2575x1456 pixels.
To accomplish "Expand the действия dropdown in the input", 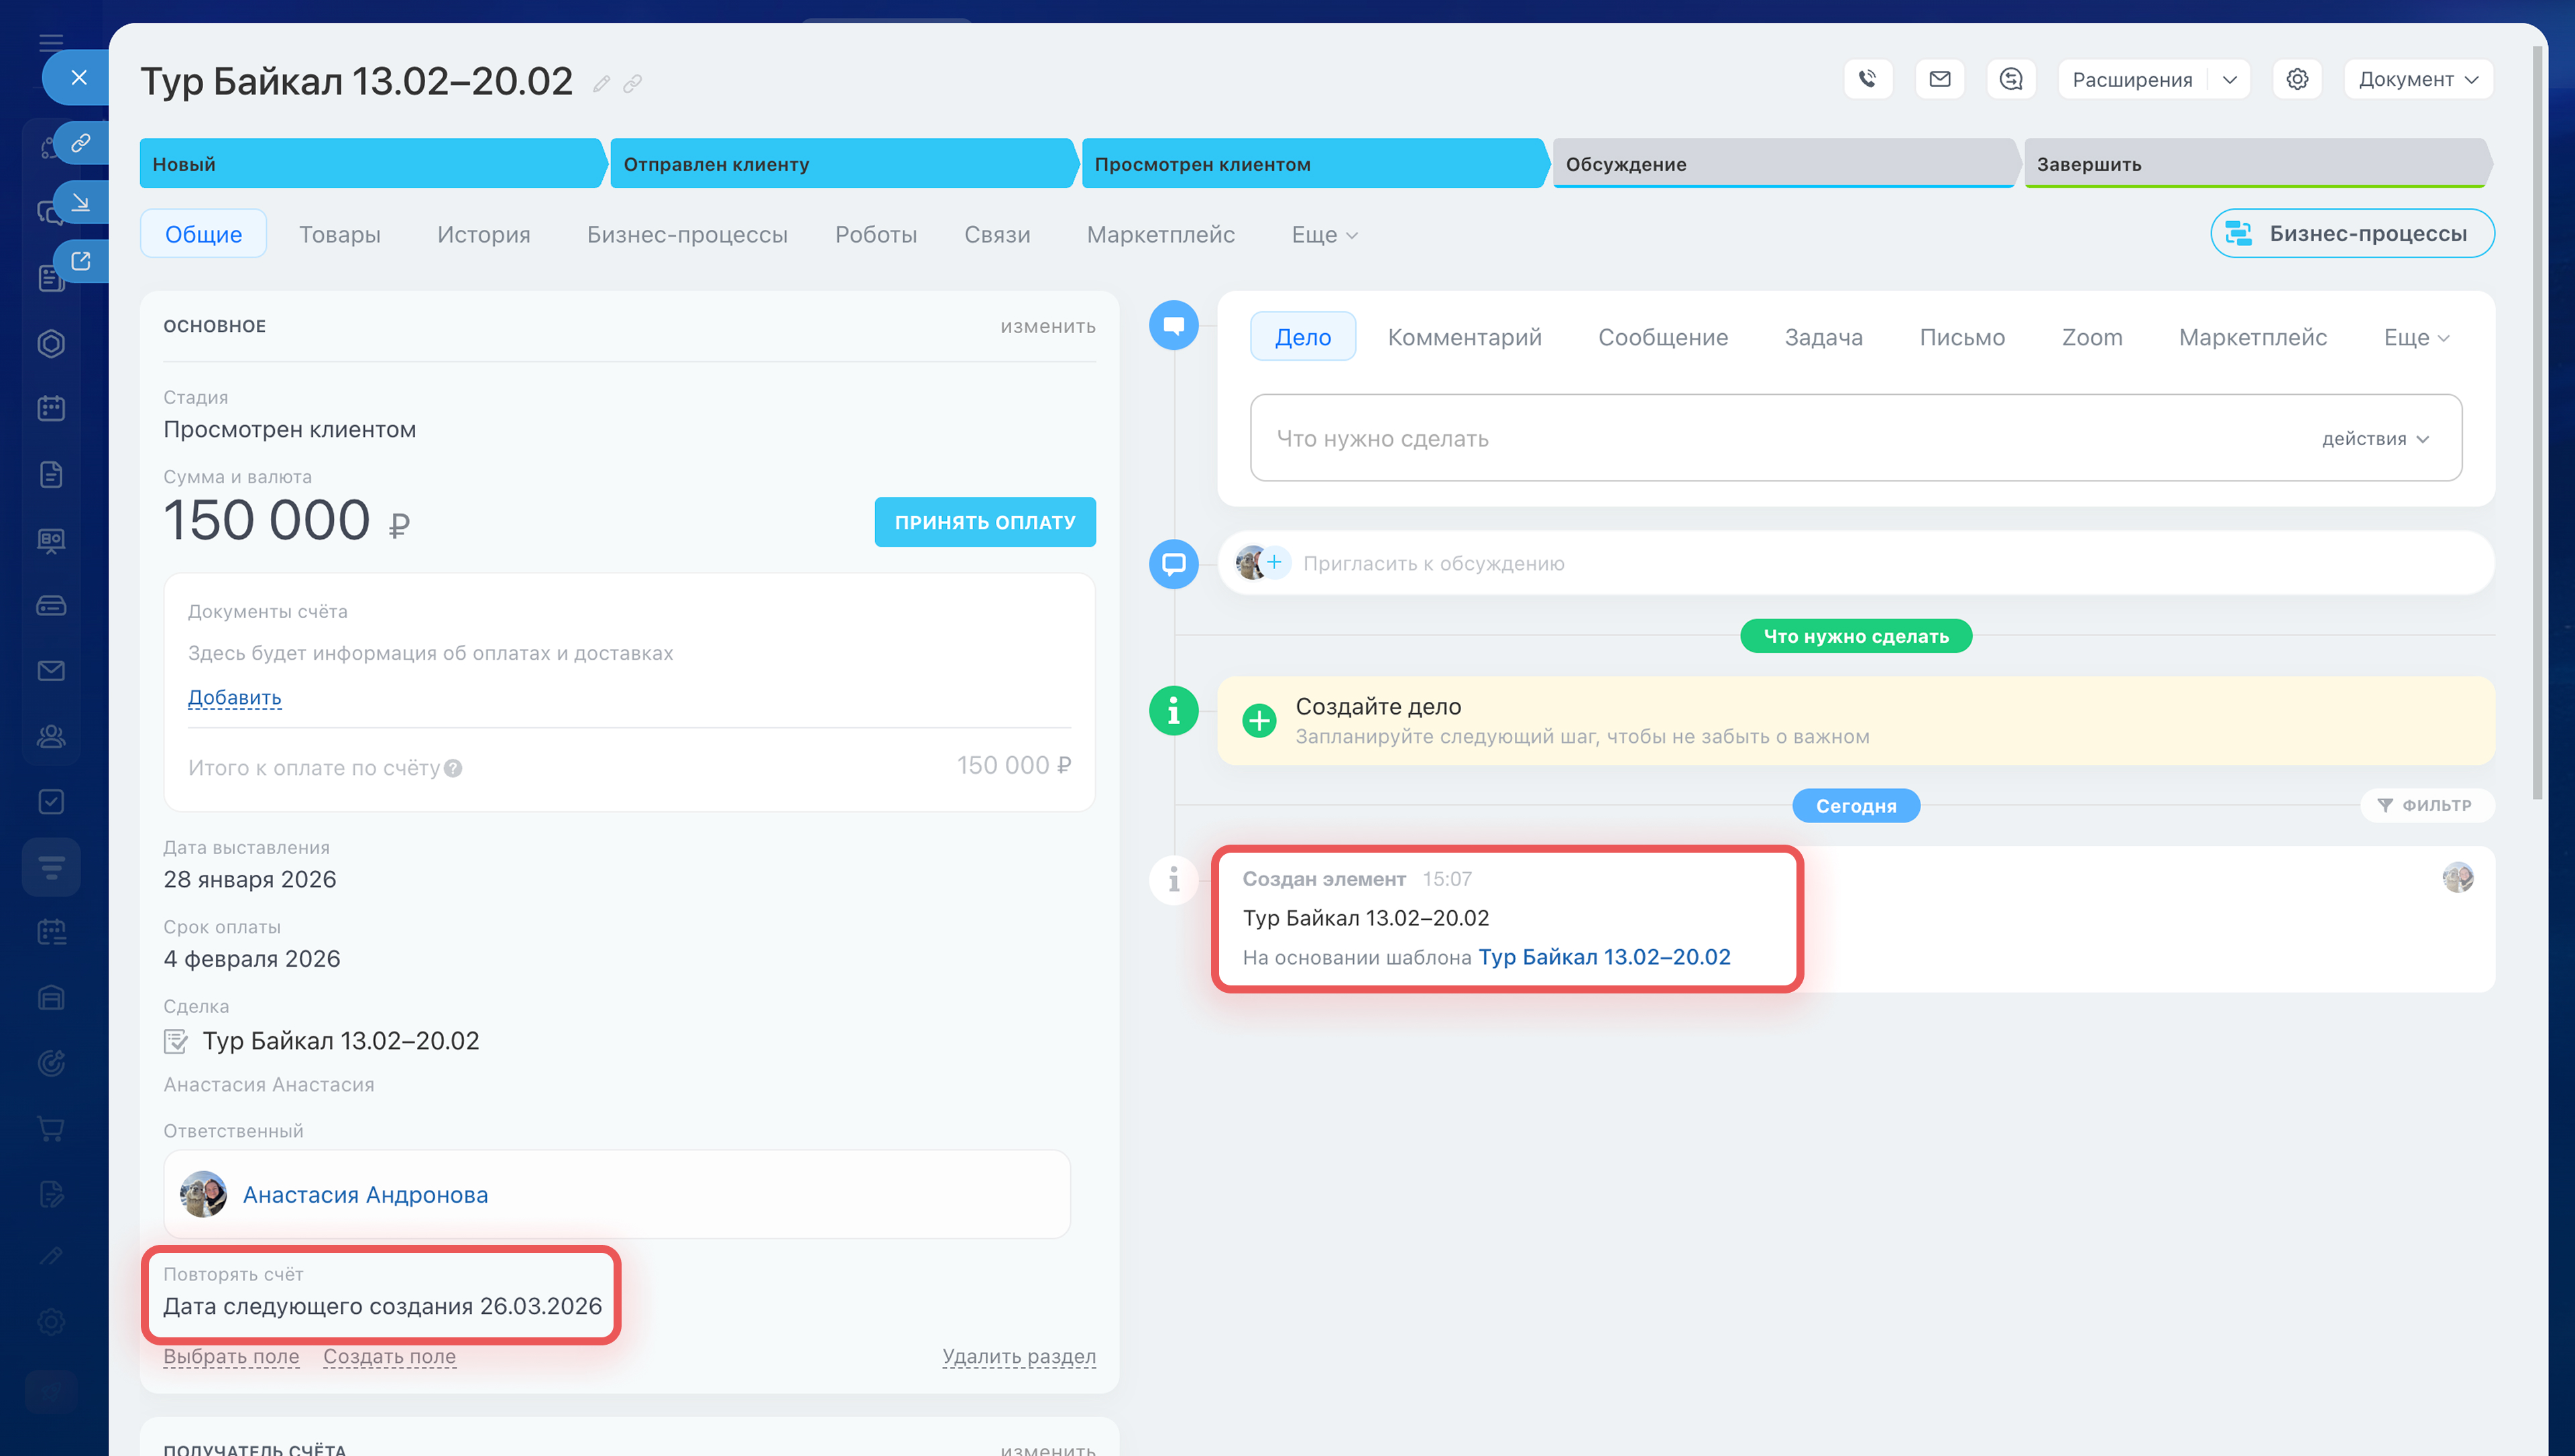I will (2375, 439).
